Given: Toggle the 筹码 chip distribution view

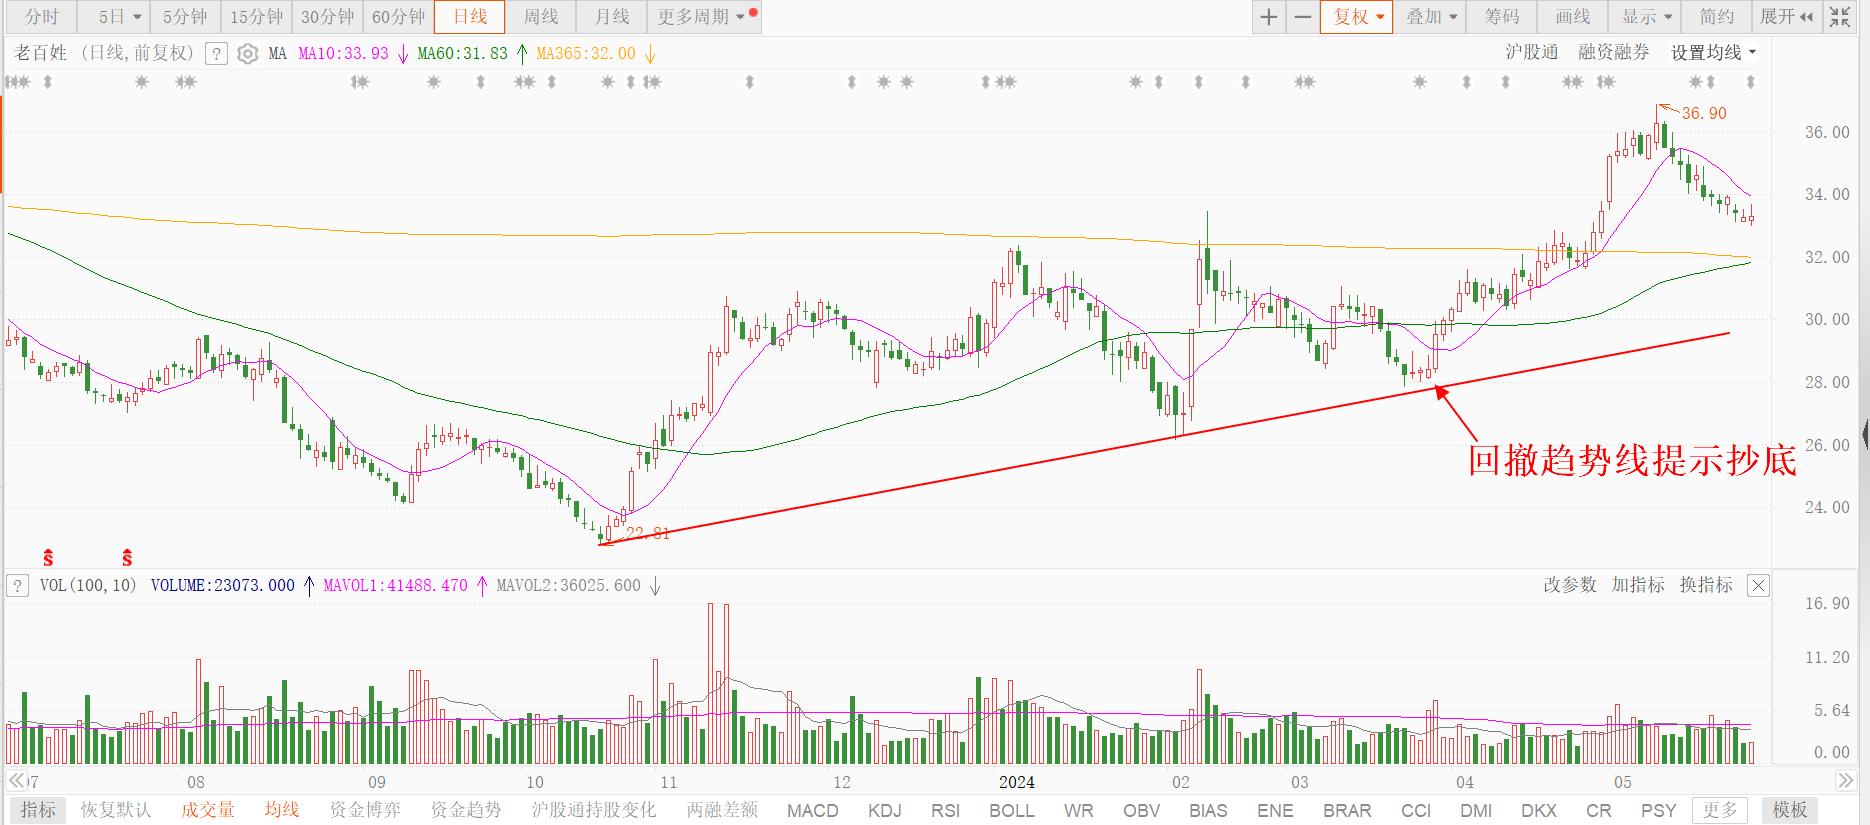Looking at the screenshot, I should [1501, 17].
